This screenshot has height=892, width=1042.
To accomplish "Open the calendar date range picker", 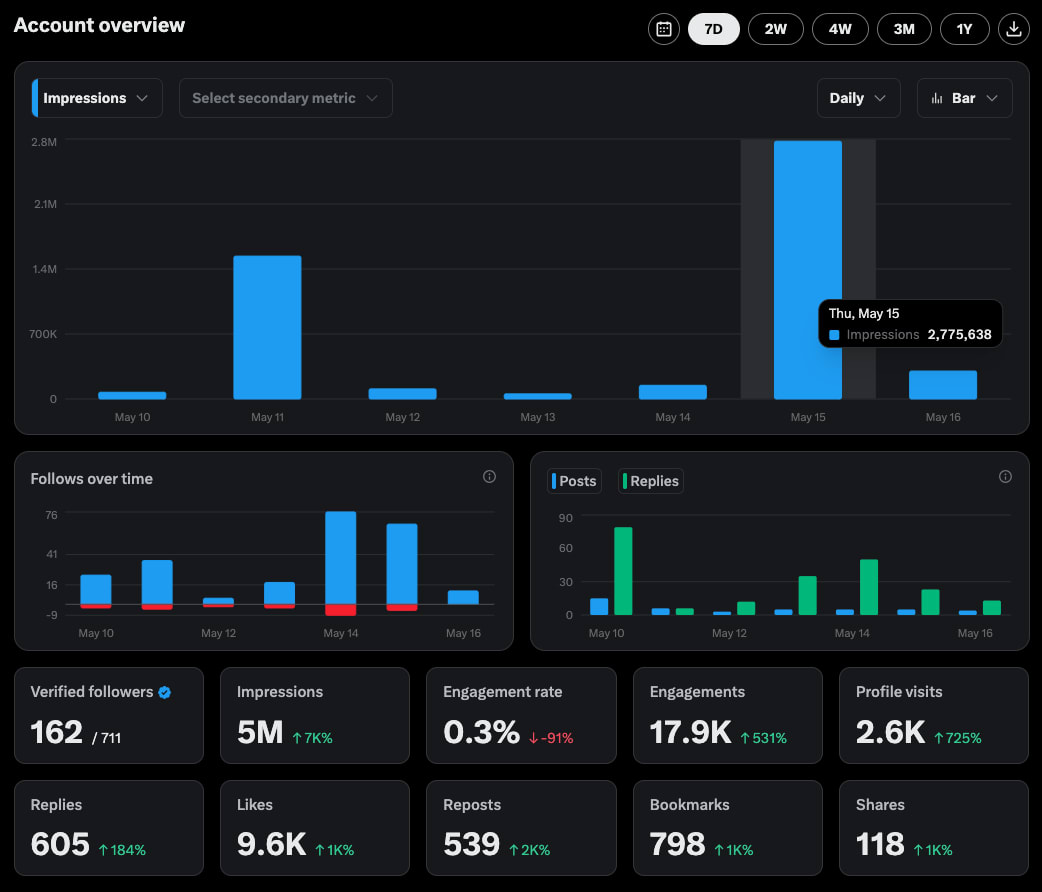I will (x=663, y=29).
